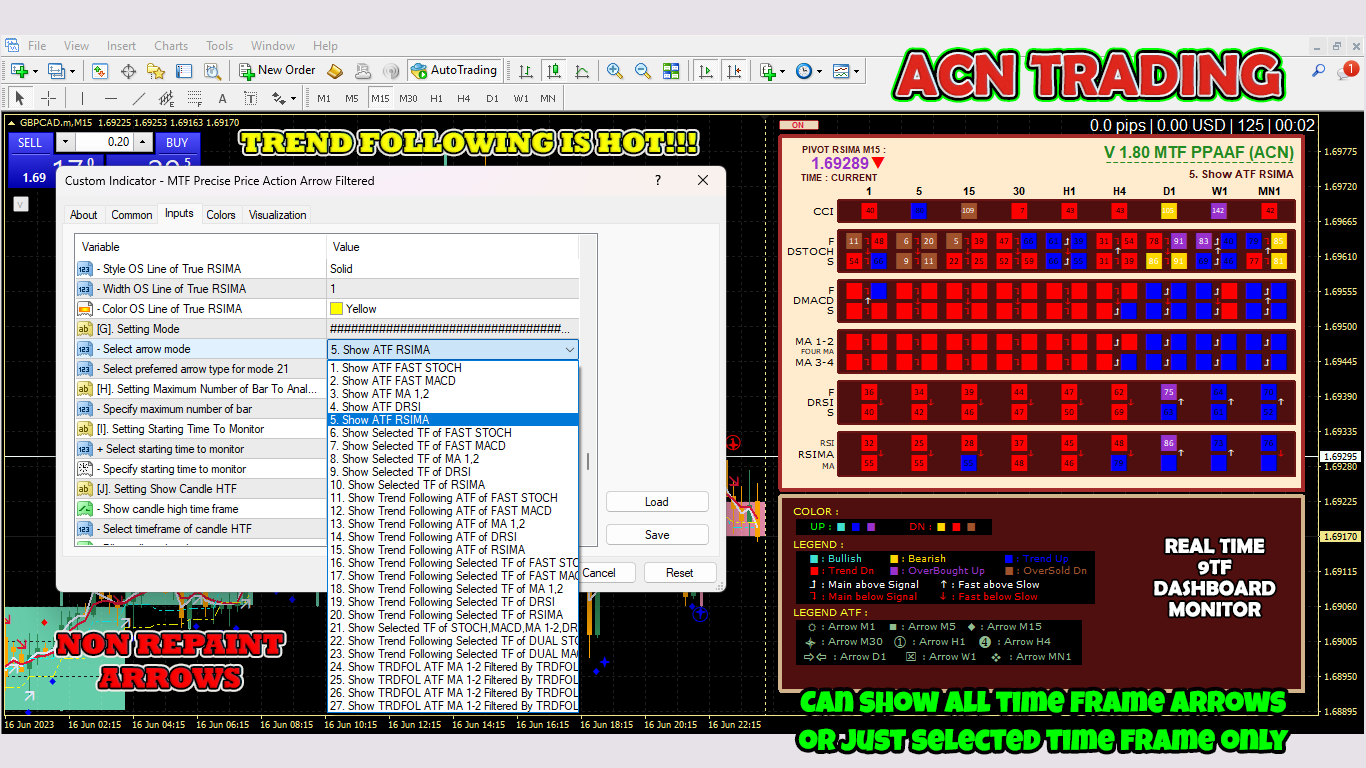This screenshot has height=768, width=1366.
Task: Switch chart to line chart icon
Action: pos(581,71)
